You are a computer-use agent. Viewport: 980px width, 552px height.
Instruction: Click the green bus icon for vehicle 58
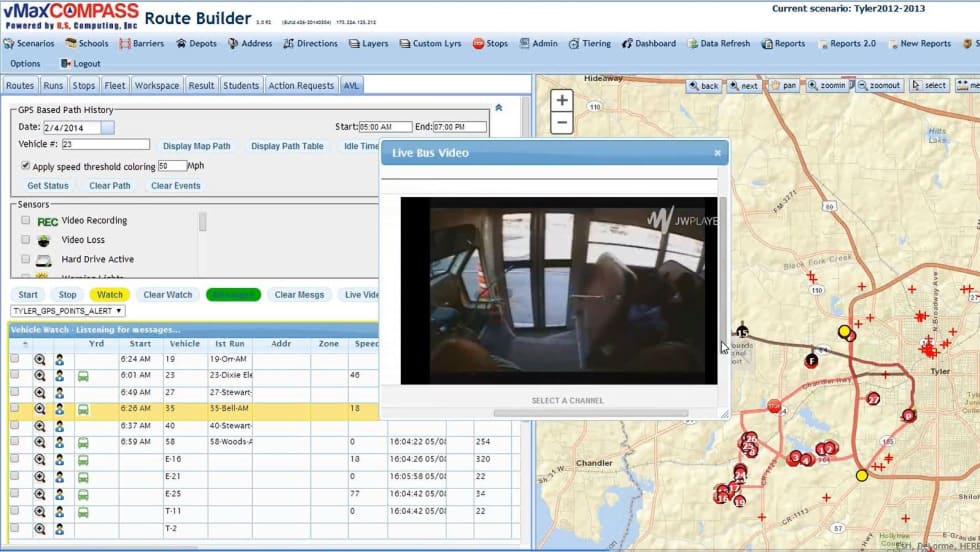click(83, 441)
